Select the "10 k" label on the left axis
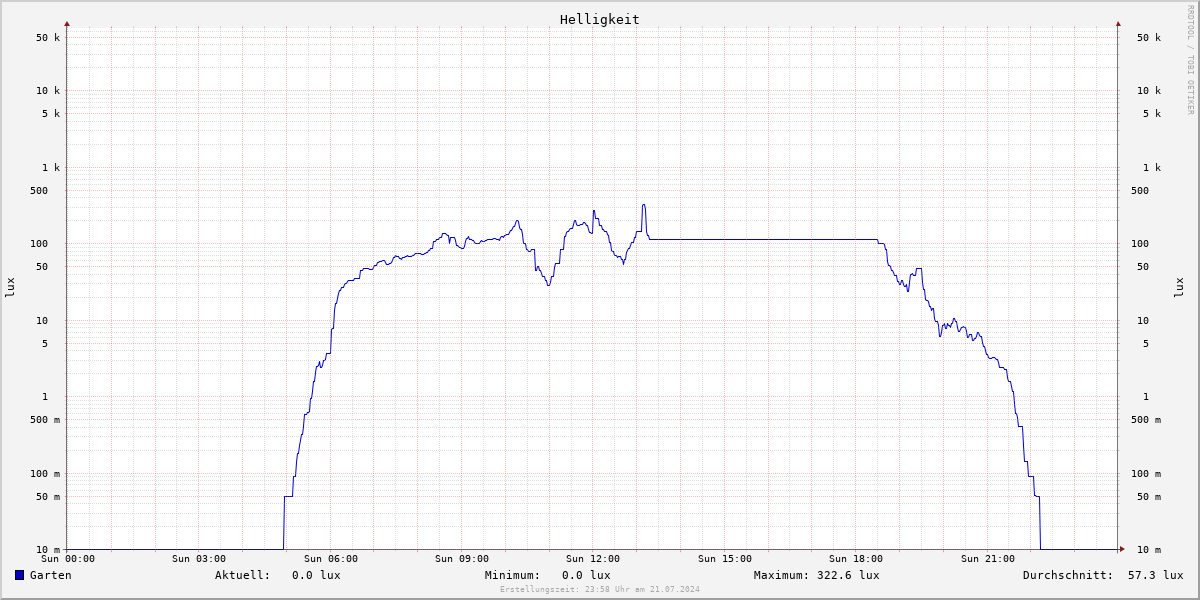This screenshot has width=1200, height=600. coord(48,91)
